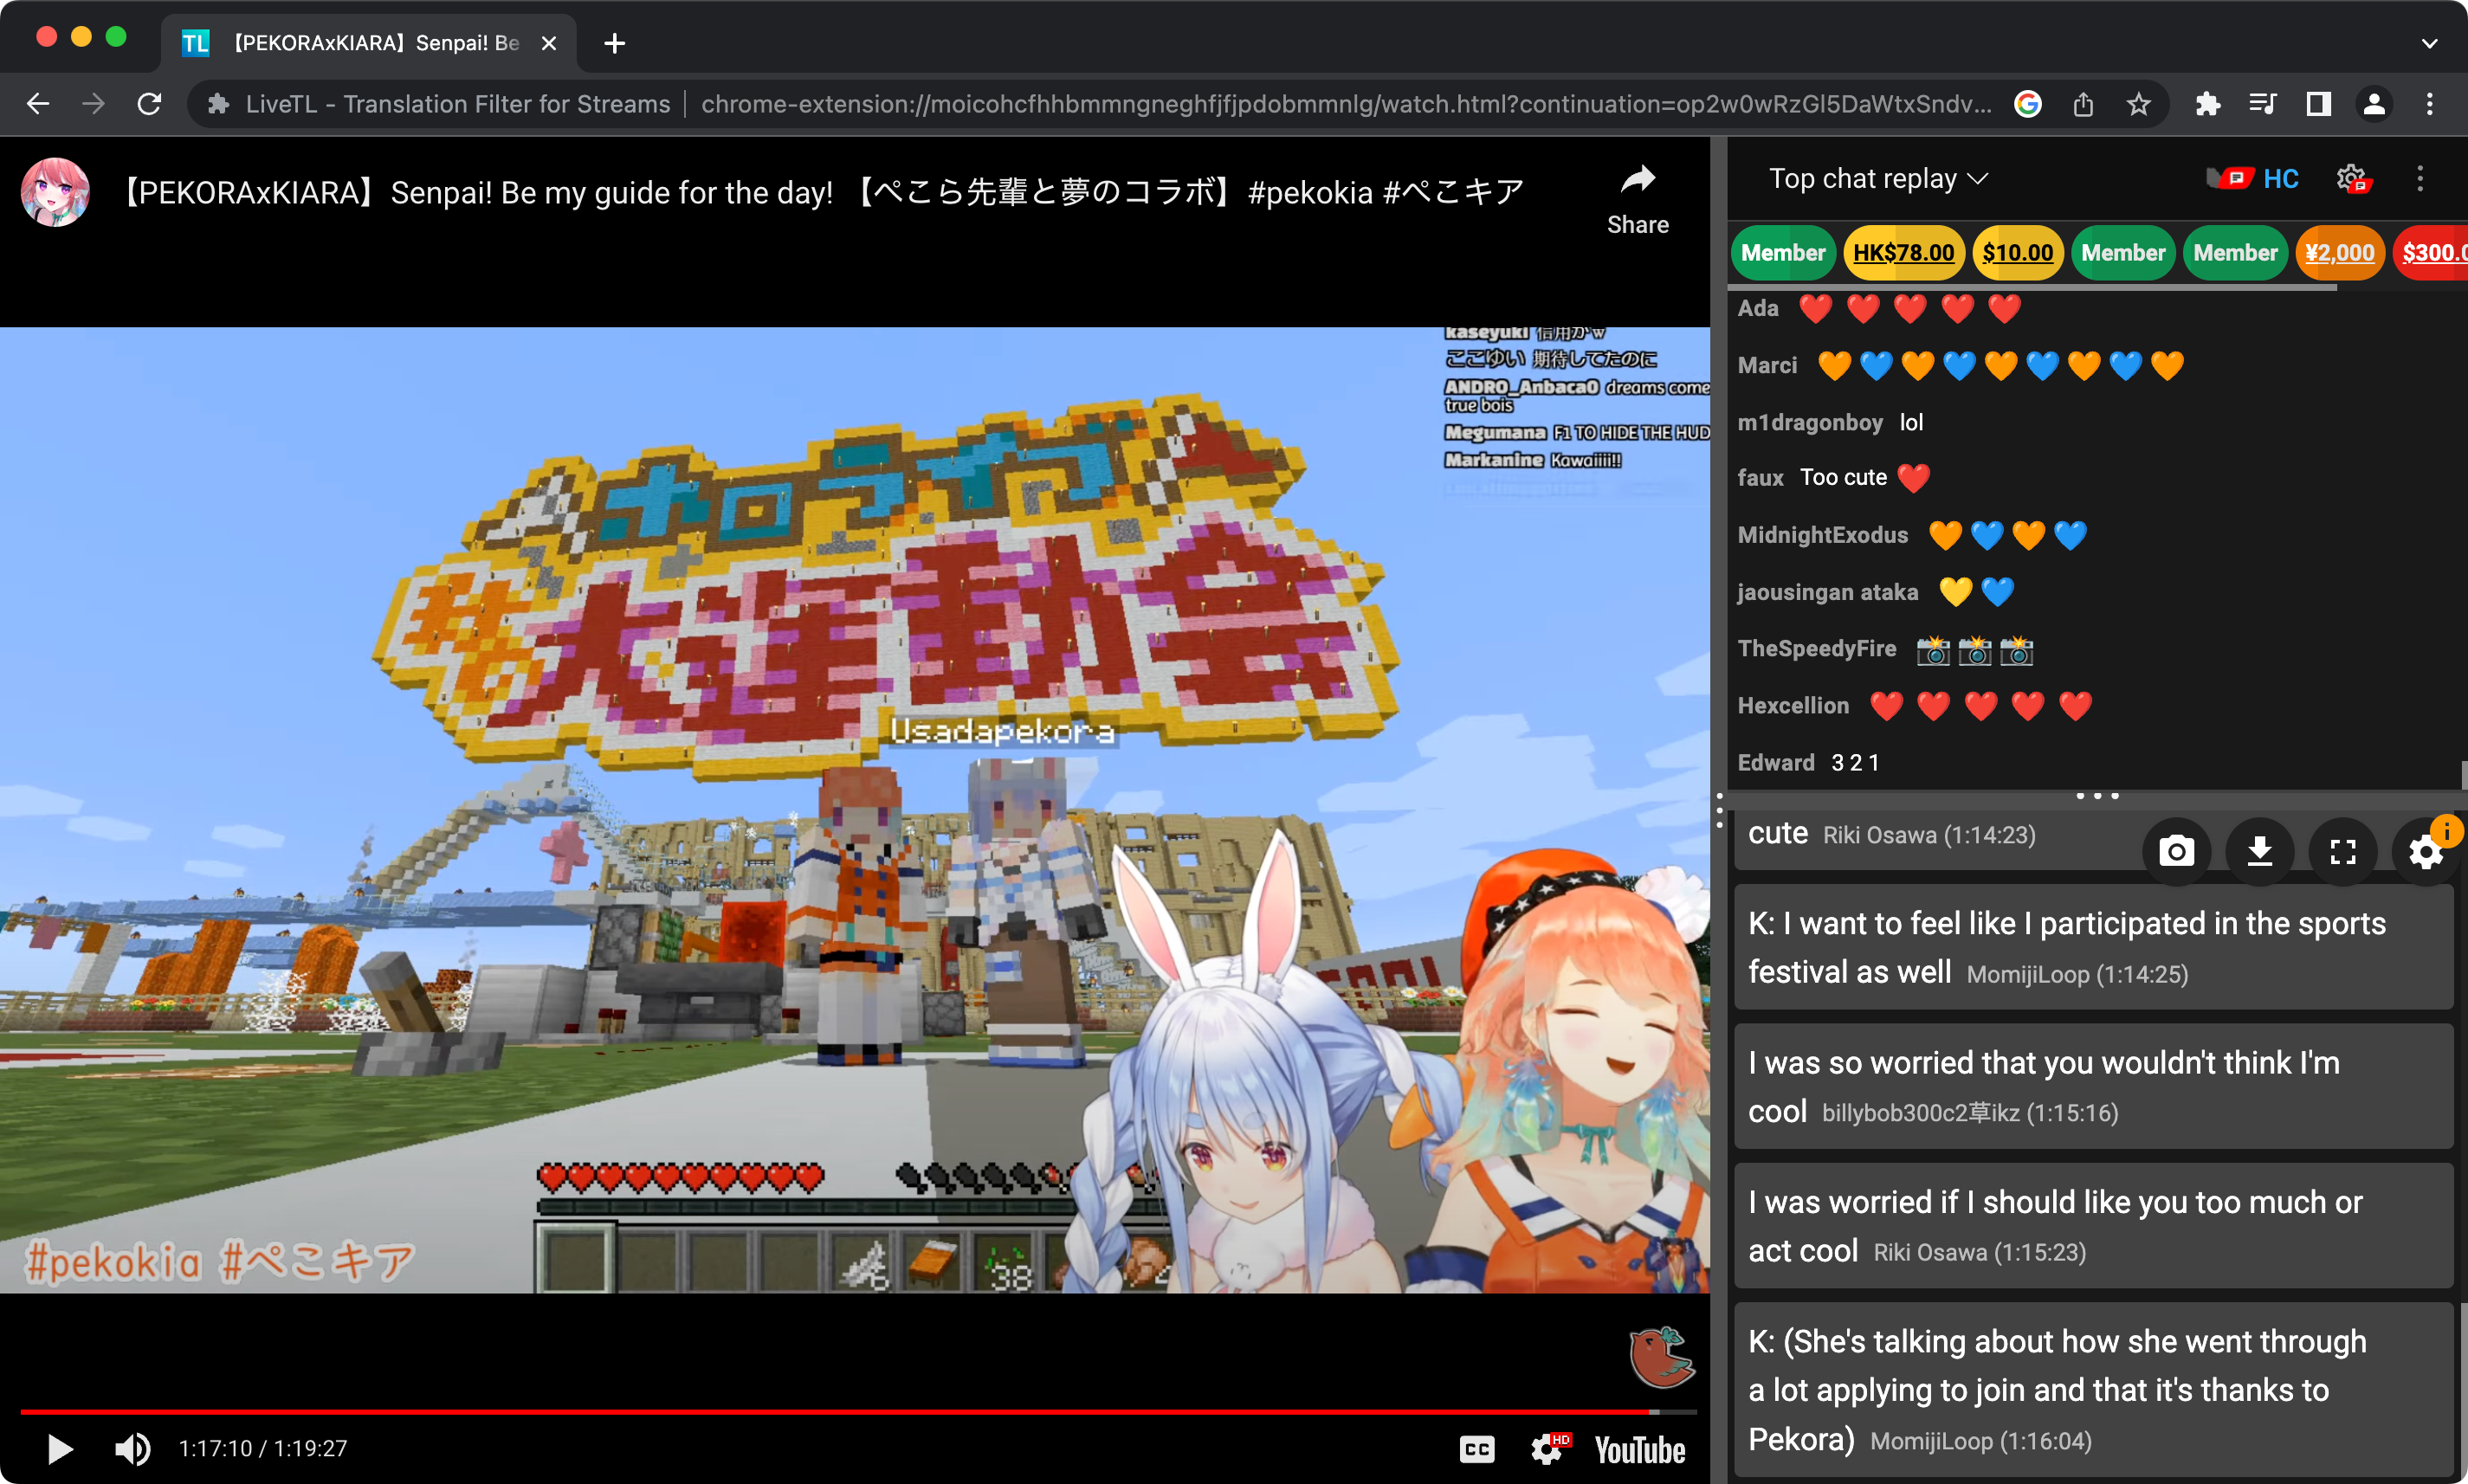The image size is (2468, 1484).
Task: Take a screenshot of translations with camera icon
Action: (x=2175, y=851)
